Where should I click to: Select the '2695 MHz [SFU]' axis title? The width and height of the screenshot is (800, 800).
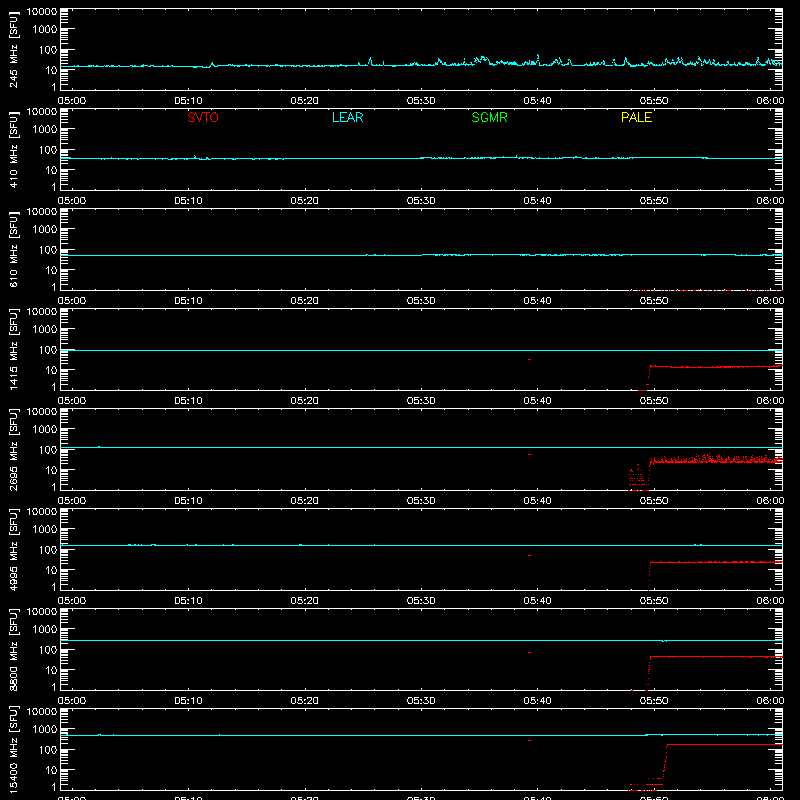click(x=14, y=449)
